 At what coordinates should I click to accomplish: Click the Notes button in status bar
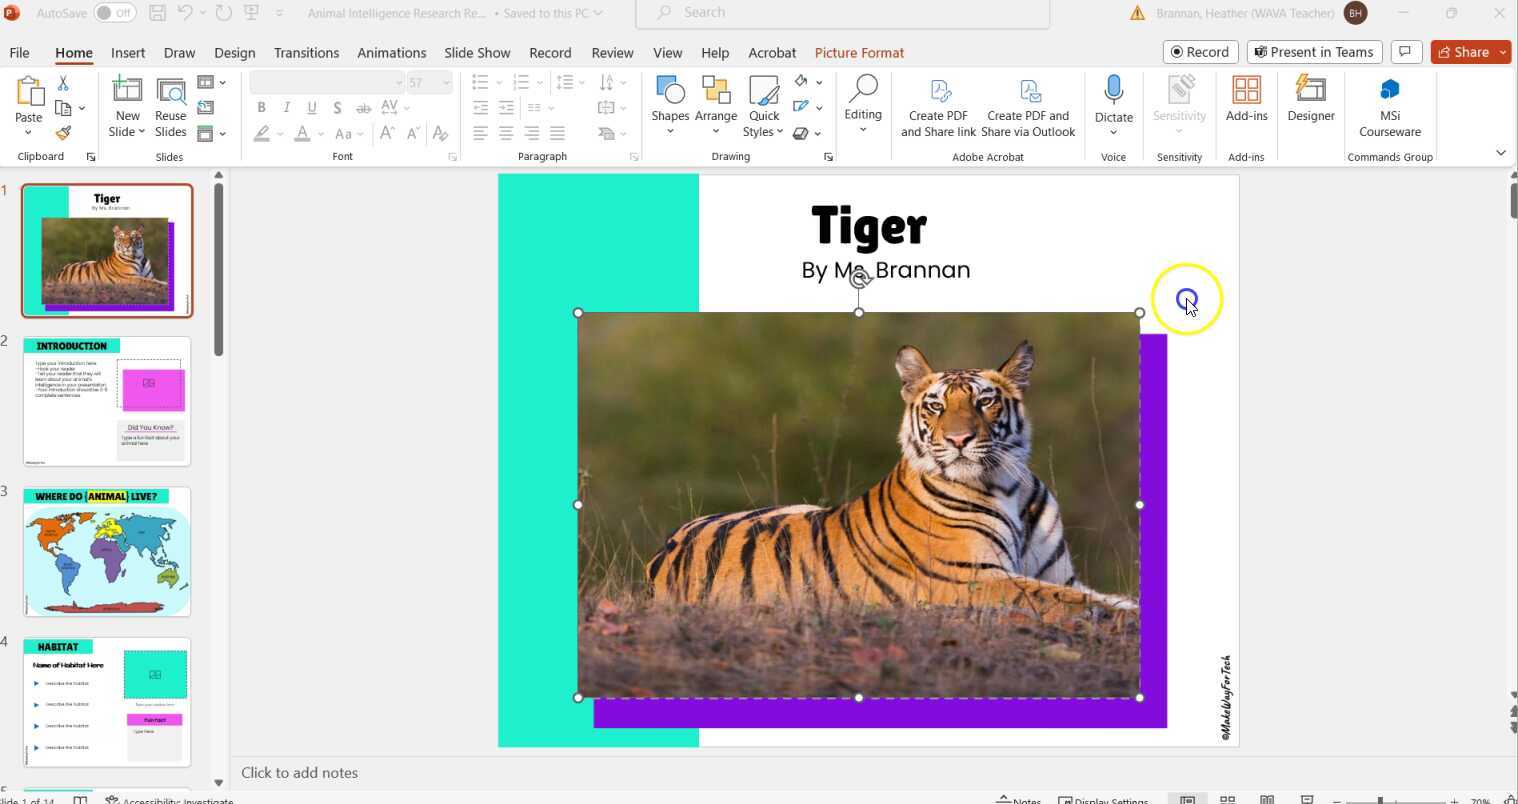(x=1019, y=799)
